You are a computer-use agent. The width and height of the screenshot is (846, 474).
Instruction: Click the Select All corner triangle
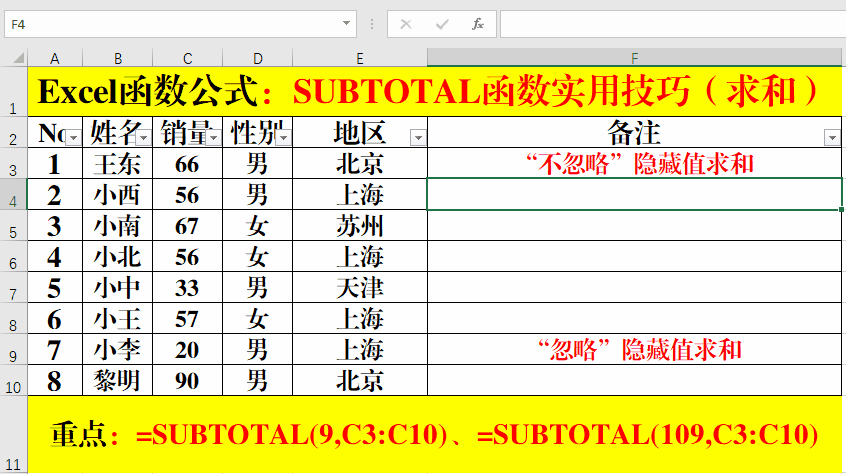(18, 58)
